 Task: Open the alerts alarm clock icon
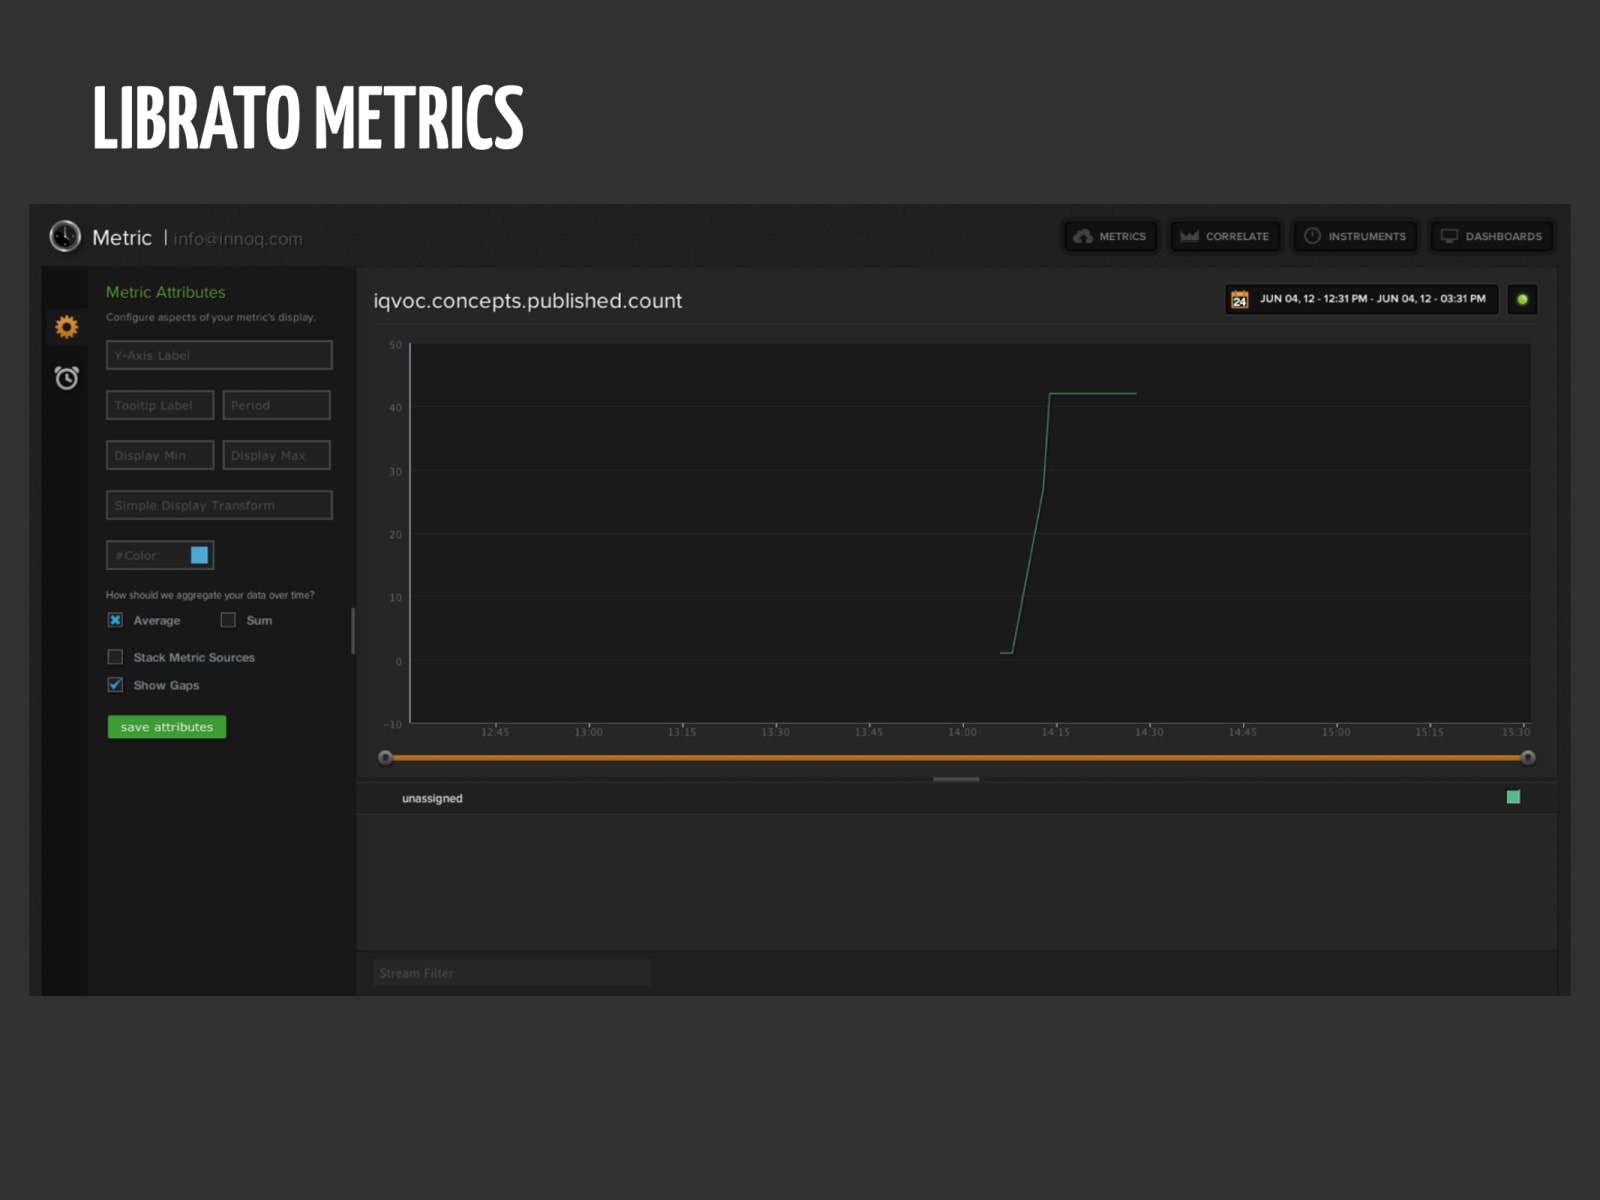pyautogui.click(x=66, y=377)
